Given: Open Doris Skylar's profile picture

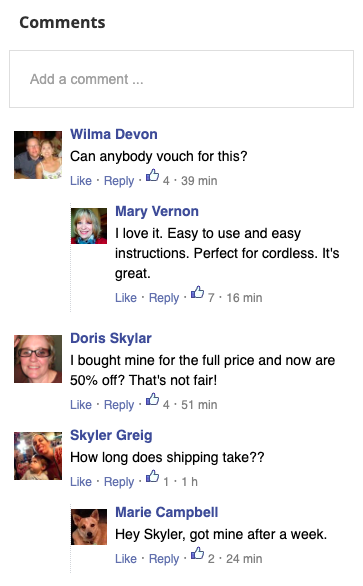Looking at the screenshot, I should point(38,359).
